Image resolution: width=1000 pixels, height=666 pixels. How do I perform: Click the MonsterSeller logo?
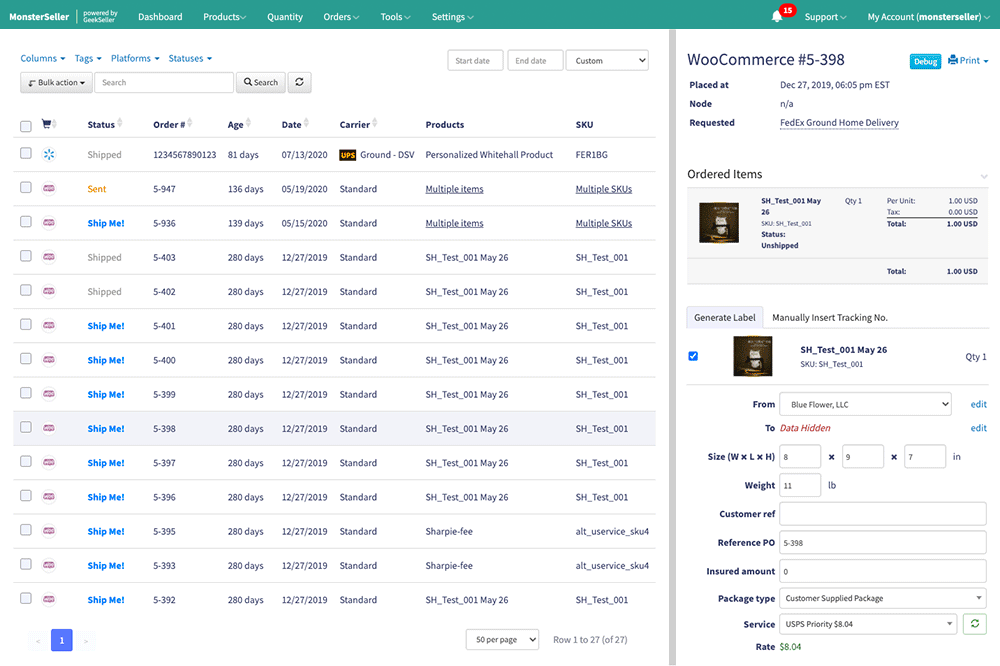pos(39,17)
